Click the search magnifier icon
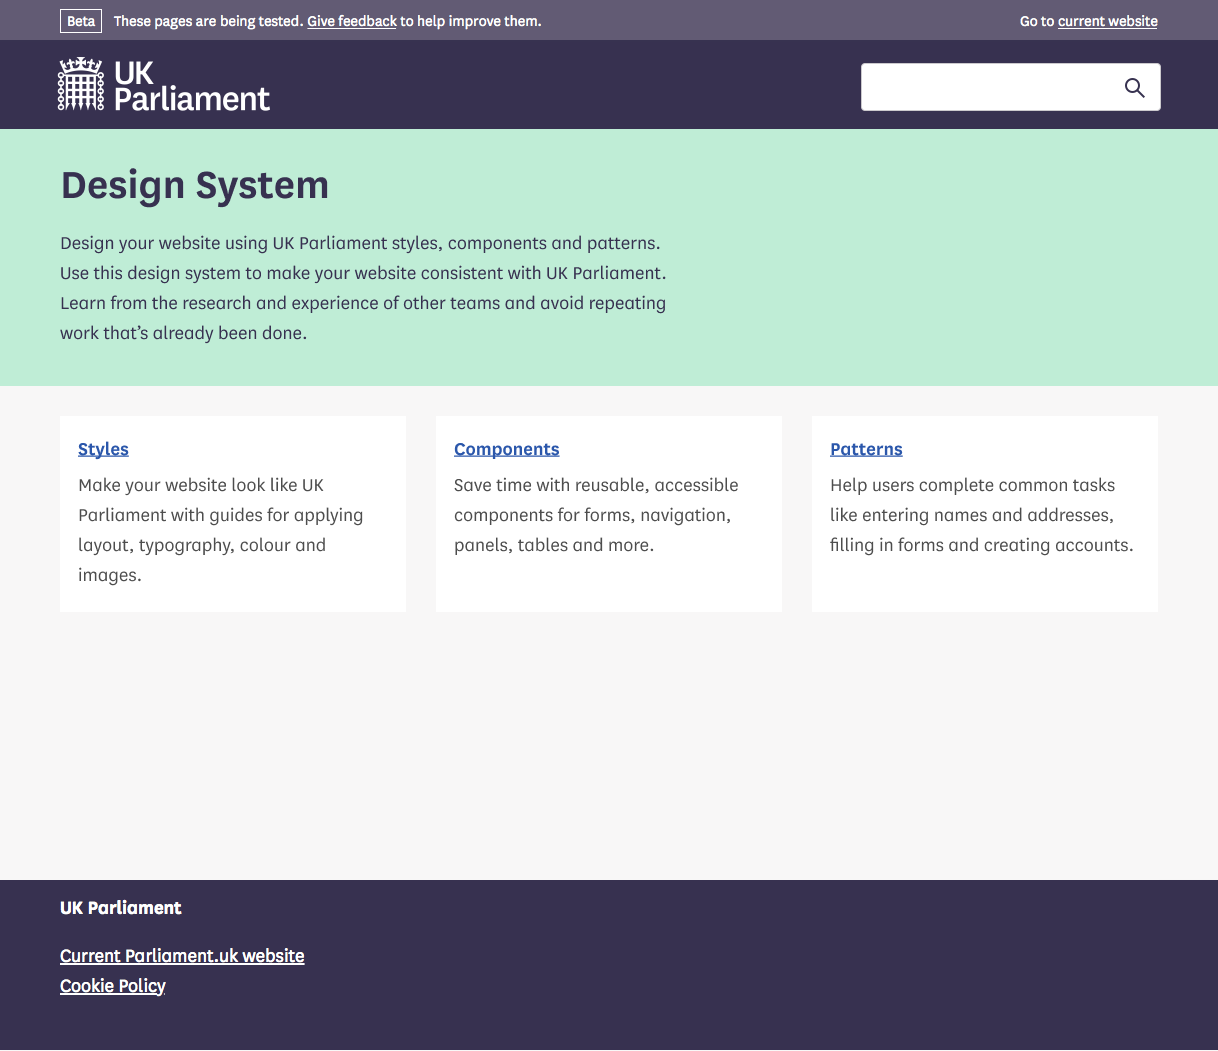The width and height of the screenshot is (1218, 1051). [x=1134, y=87]
